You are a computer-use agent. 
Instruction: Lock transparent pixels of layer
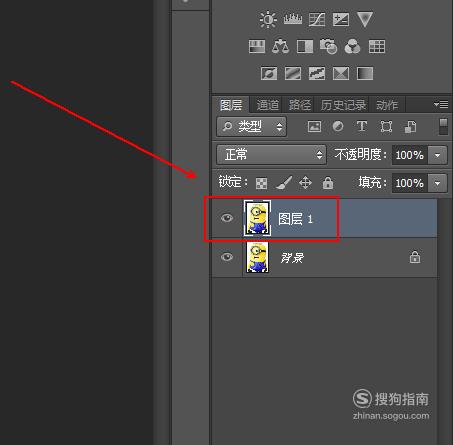(x=261, y=183)
